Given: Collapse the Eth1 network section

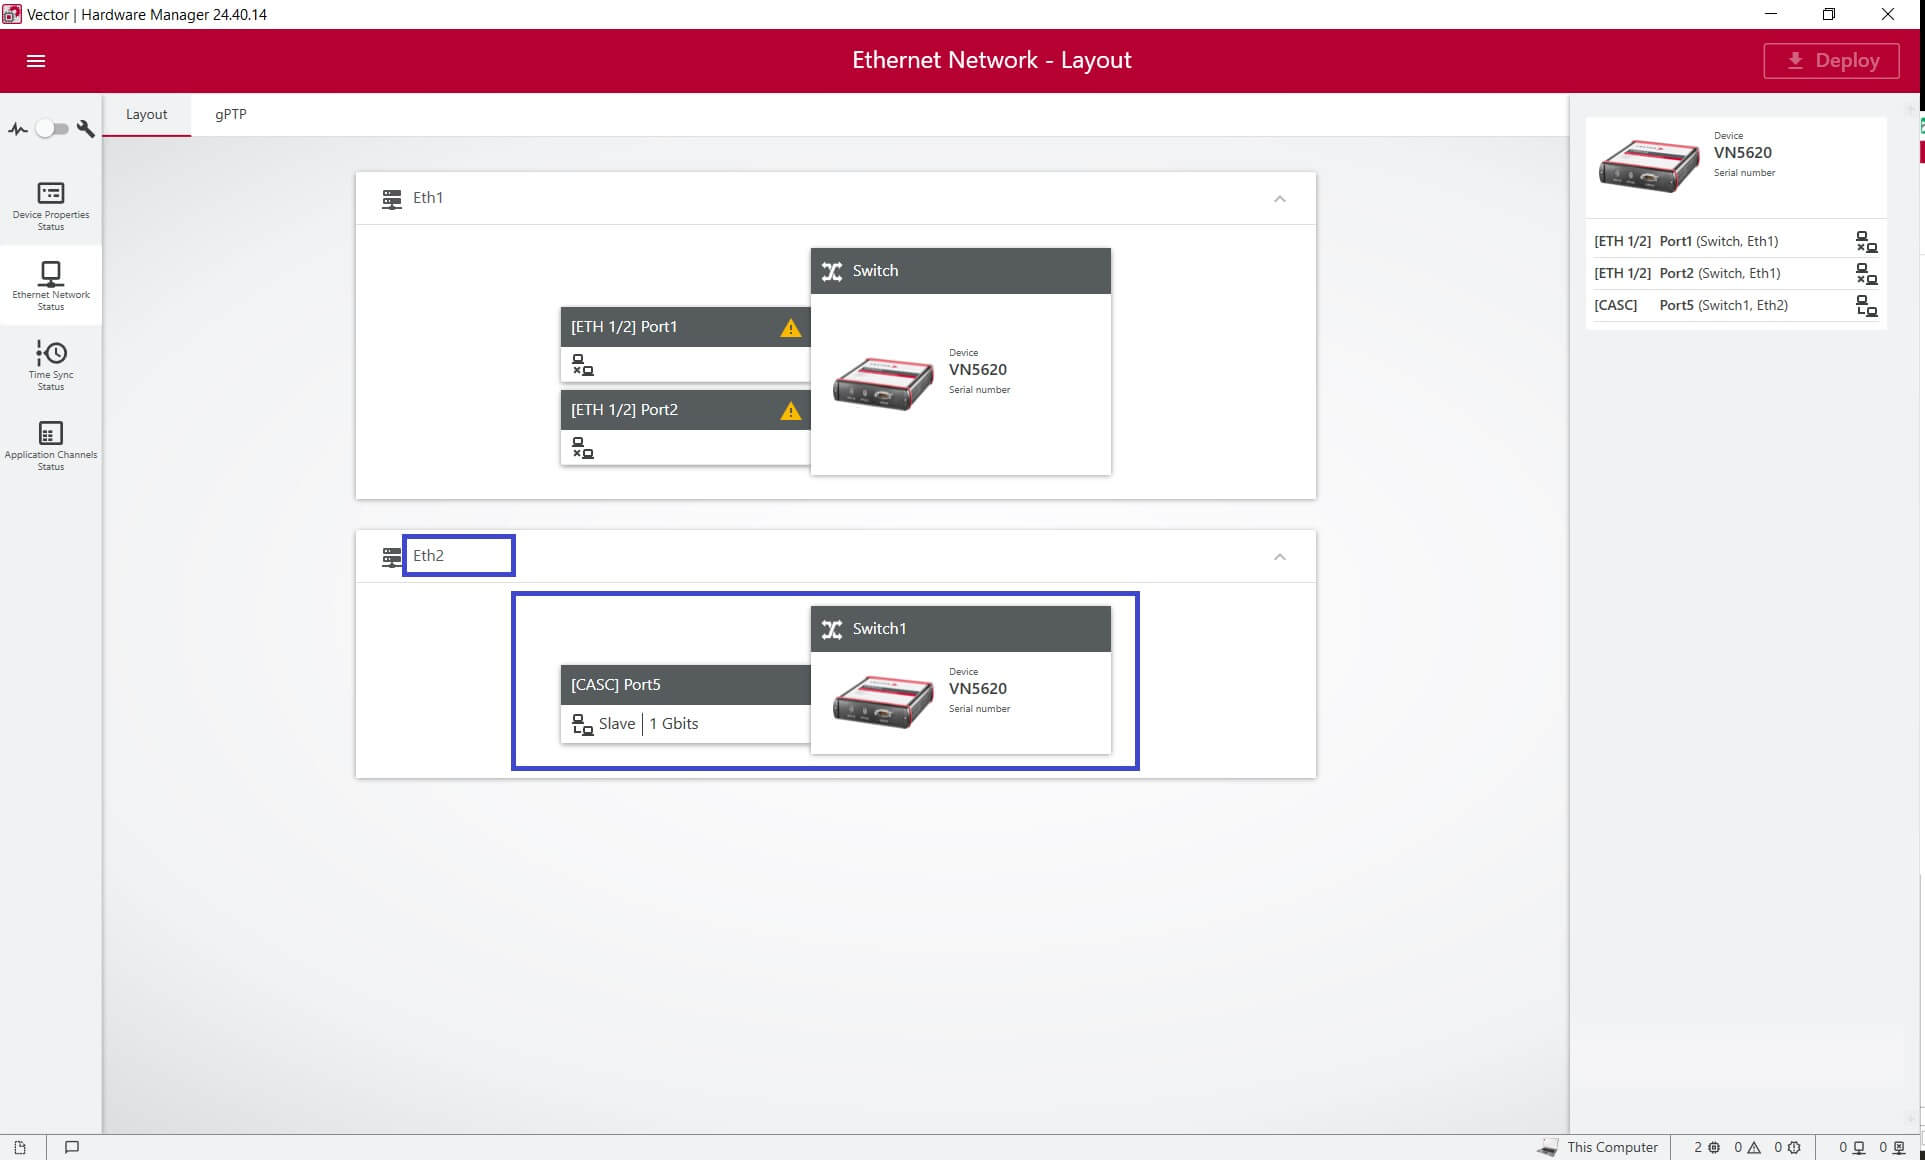Looking at the screenshot, I should 1279,199.
